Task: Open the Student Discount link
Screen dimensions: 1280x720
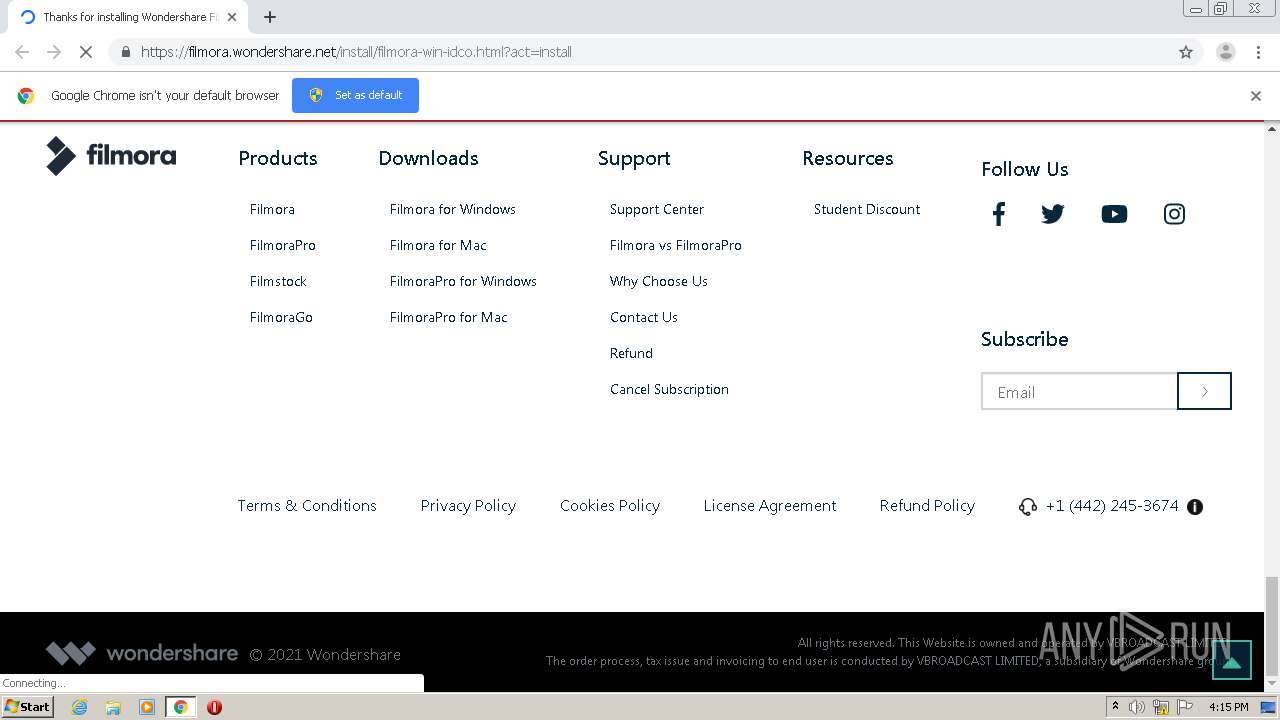Action: [867, 209]
